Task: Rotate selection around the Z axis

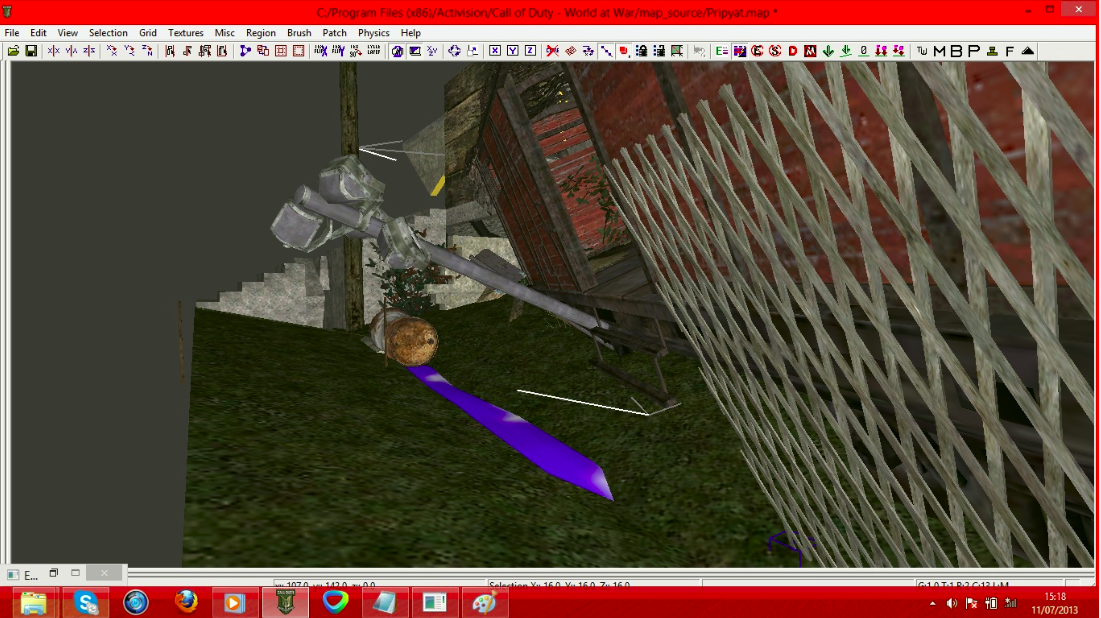Action: (x=147, y=51)
